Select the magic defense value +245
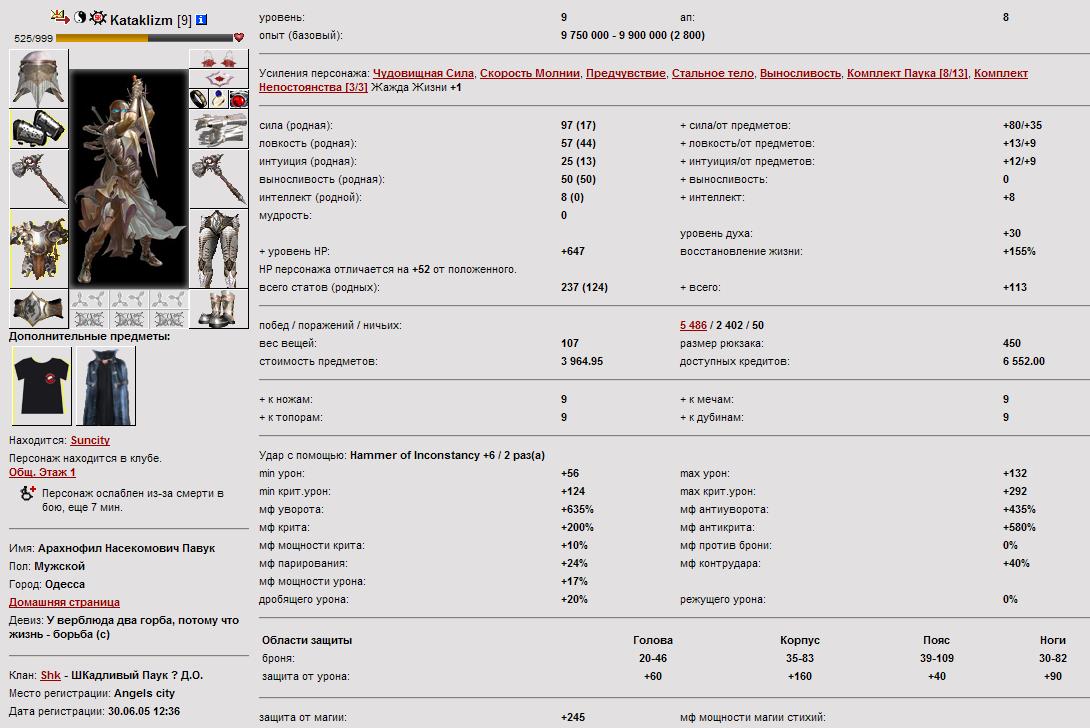Screen dimensions: 1090x728 tap(573, 717)
